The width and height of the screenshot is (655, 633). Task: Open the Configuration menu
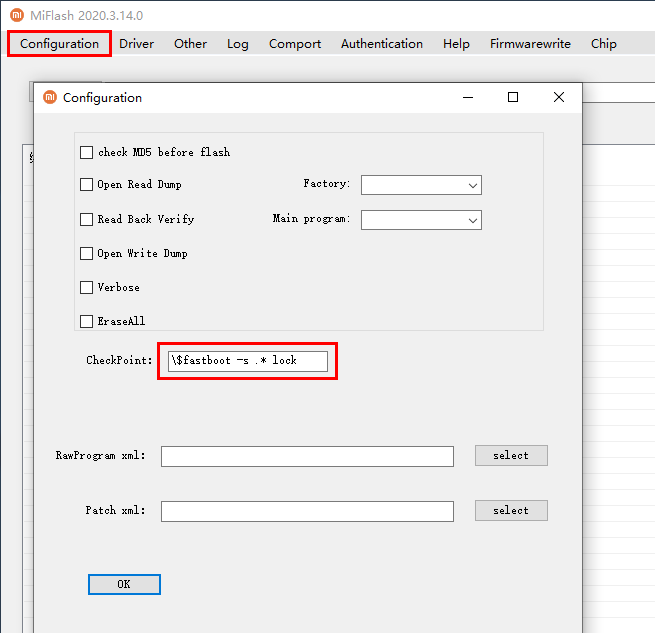pyautogui.click(x=59, y=43)
